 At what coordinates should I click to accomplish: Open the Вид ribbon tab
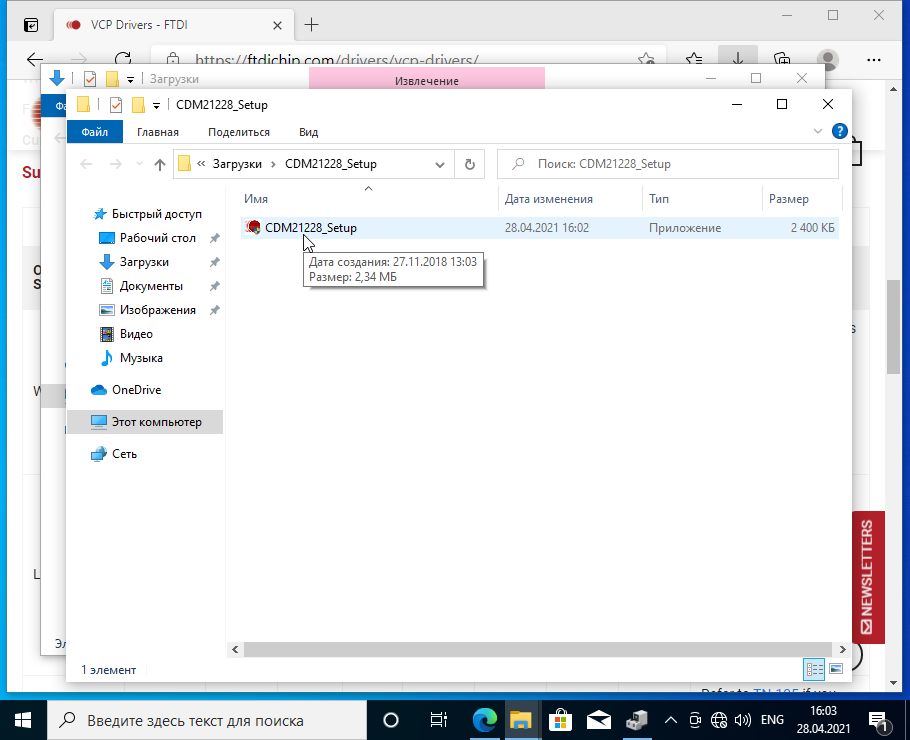(x=308, y=132)
